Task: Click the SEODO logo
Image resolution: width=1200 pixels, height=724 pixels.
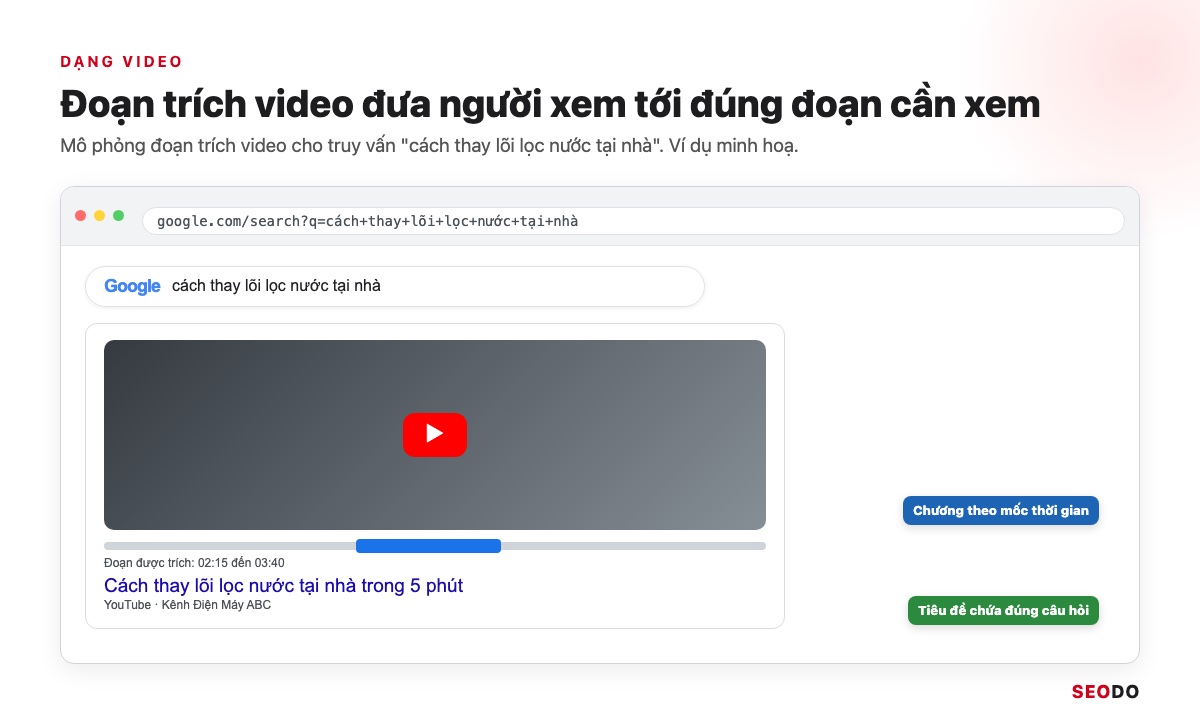Action: [1105, 691]
